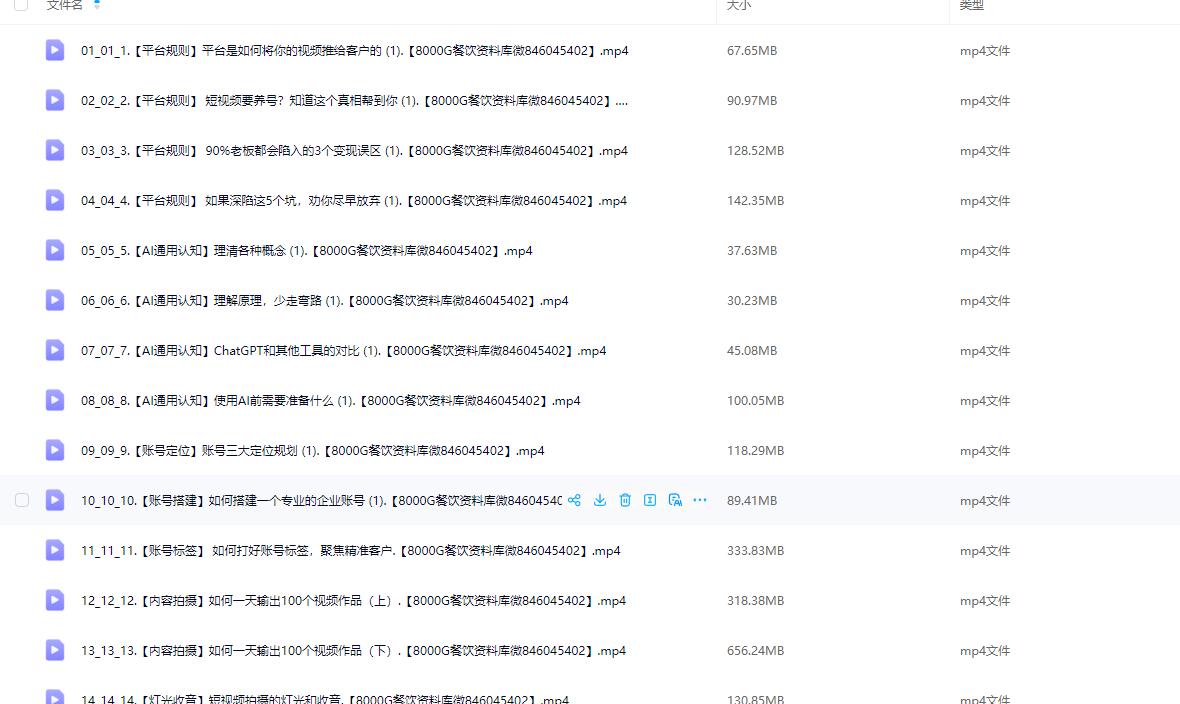Click video icon beside 账号三大定位规划 file
Screen dimensions: 1180x704
tap(55, 450)
